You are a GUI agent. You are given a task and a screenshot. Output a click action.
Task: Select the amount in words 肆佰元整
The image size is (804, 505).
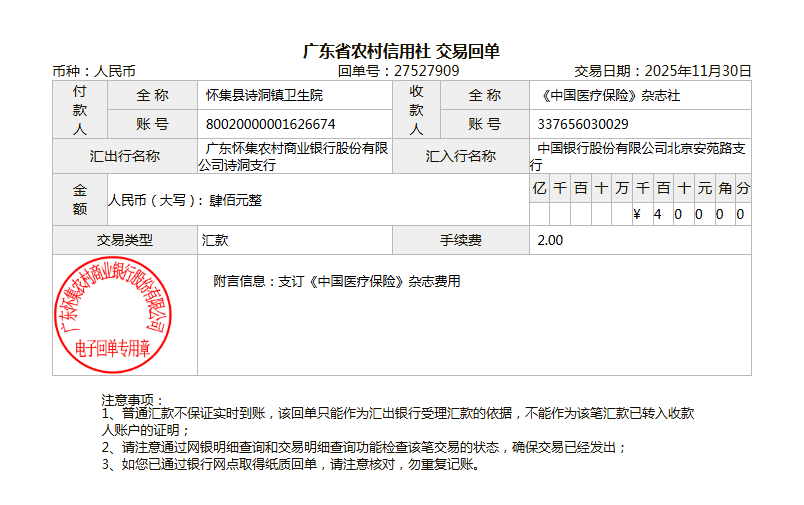tap(235, 200)
